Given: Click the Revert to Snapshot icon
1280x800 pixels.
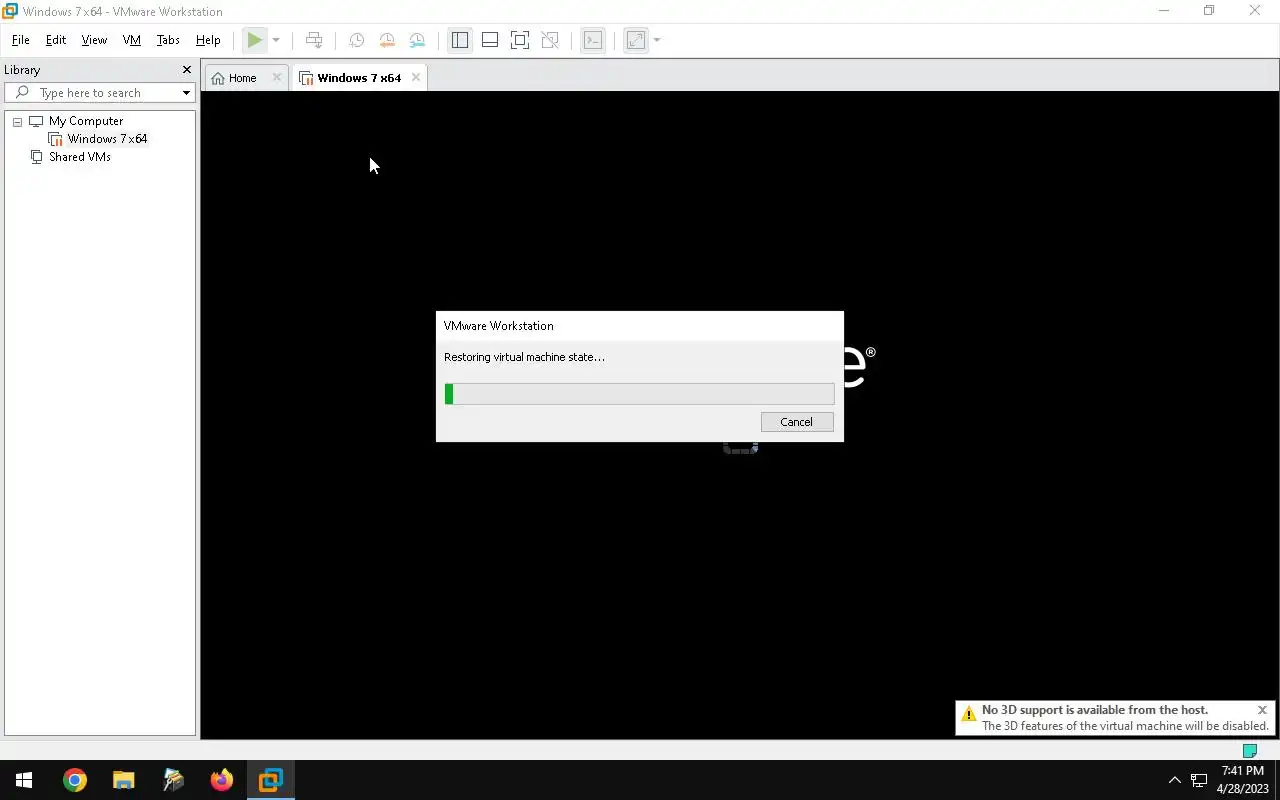Looking at the screenshot, I should coord(387,40).
